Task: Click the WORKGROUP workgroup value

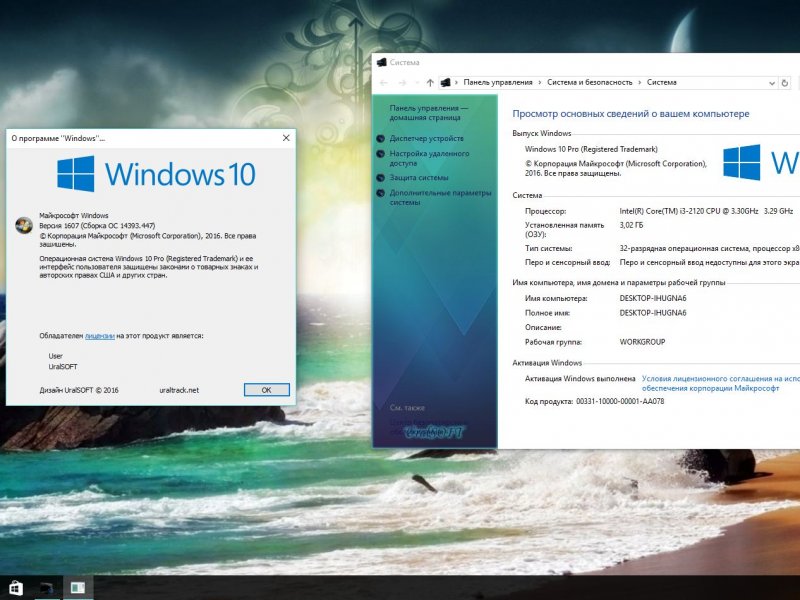Action: [x=642, y=342]
